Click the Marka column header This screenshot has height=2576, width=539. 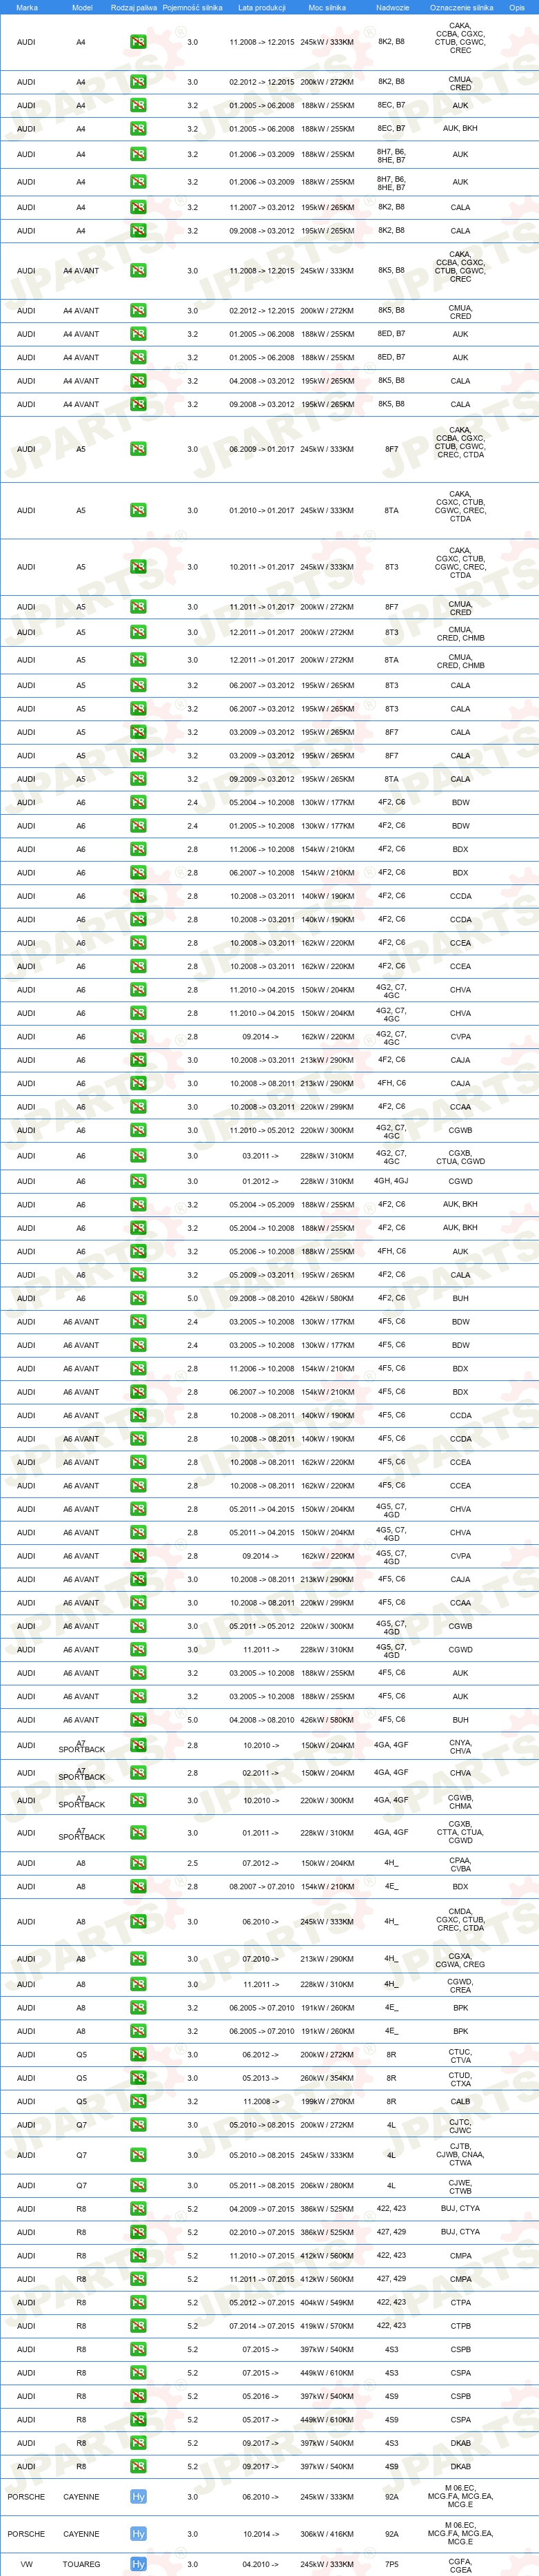(27, 7)
